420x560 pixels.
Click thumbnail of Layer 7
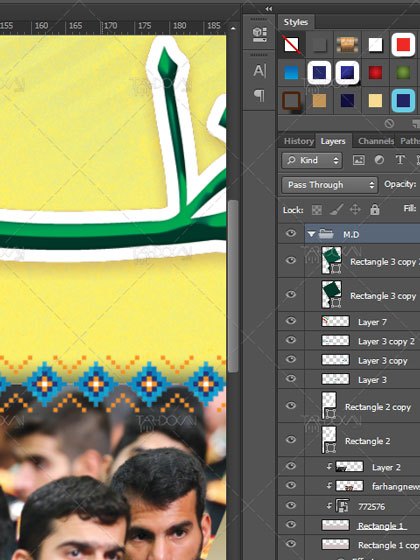335,321
